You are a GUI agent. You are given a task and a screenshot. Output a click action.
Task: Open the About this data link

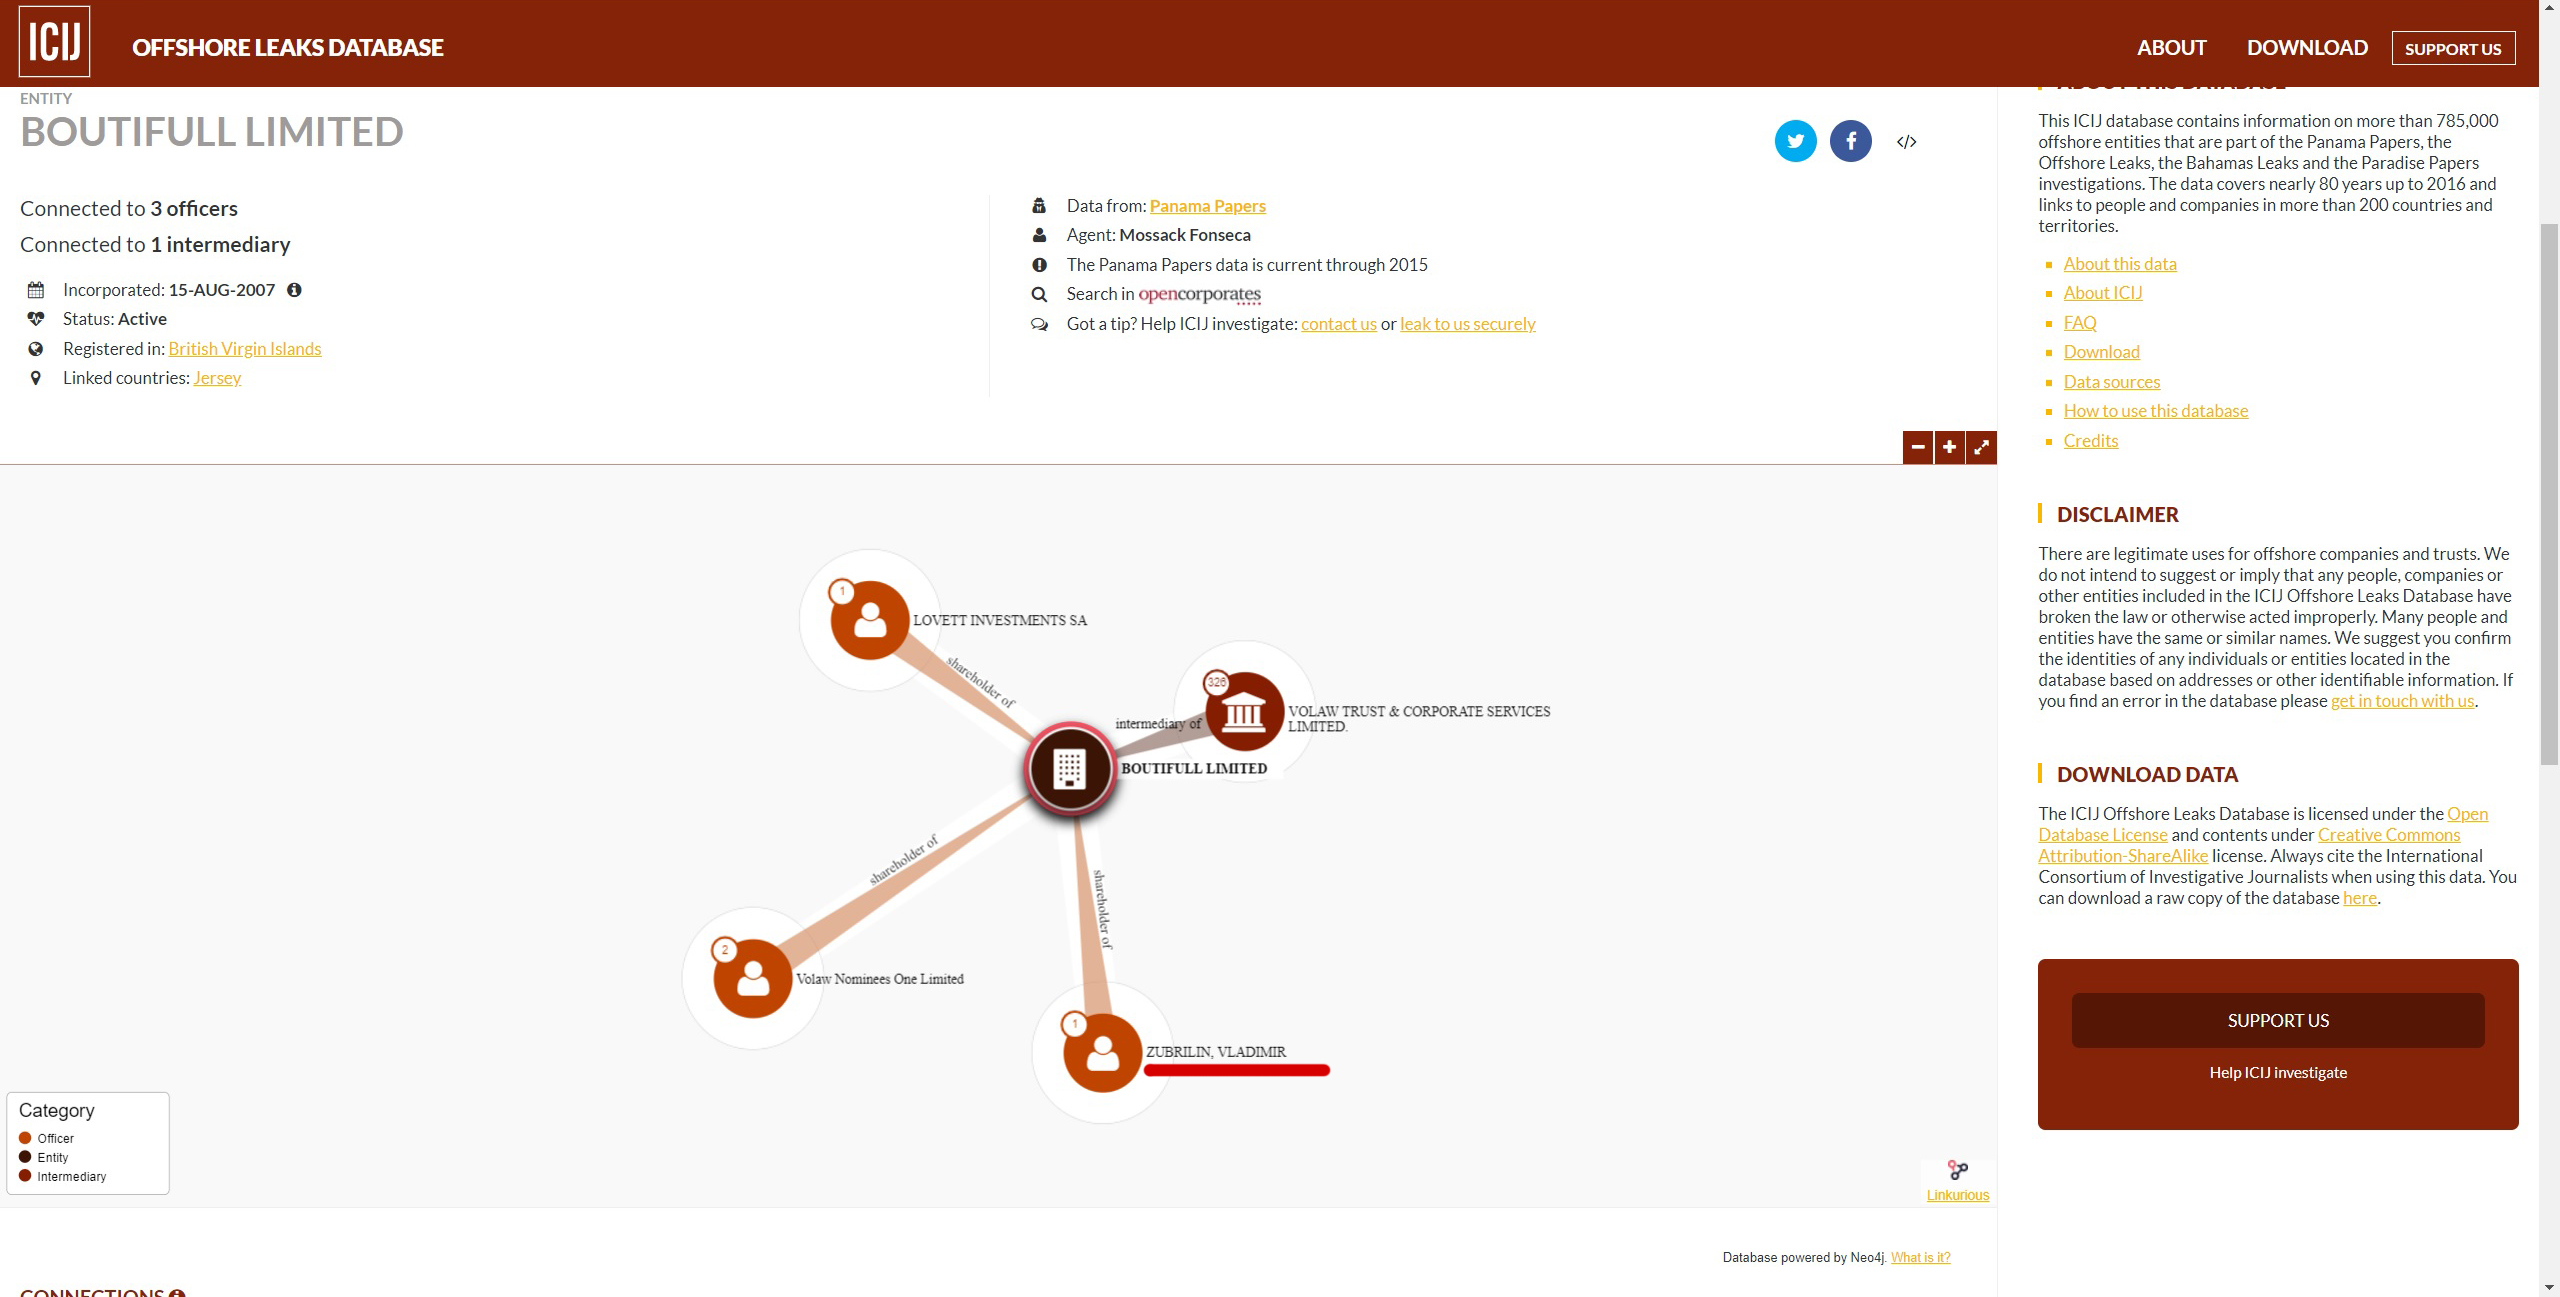point(2119,264)
